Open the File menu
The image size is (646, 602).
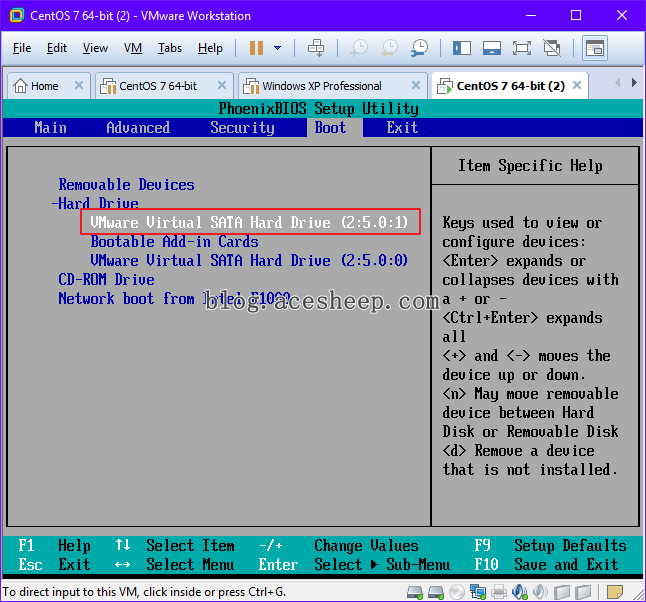pos(22,48)
